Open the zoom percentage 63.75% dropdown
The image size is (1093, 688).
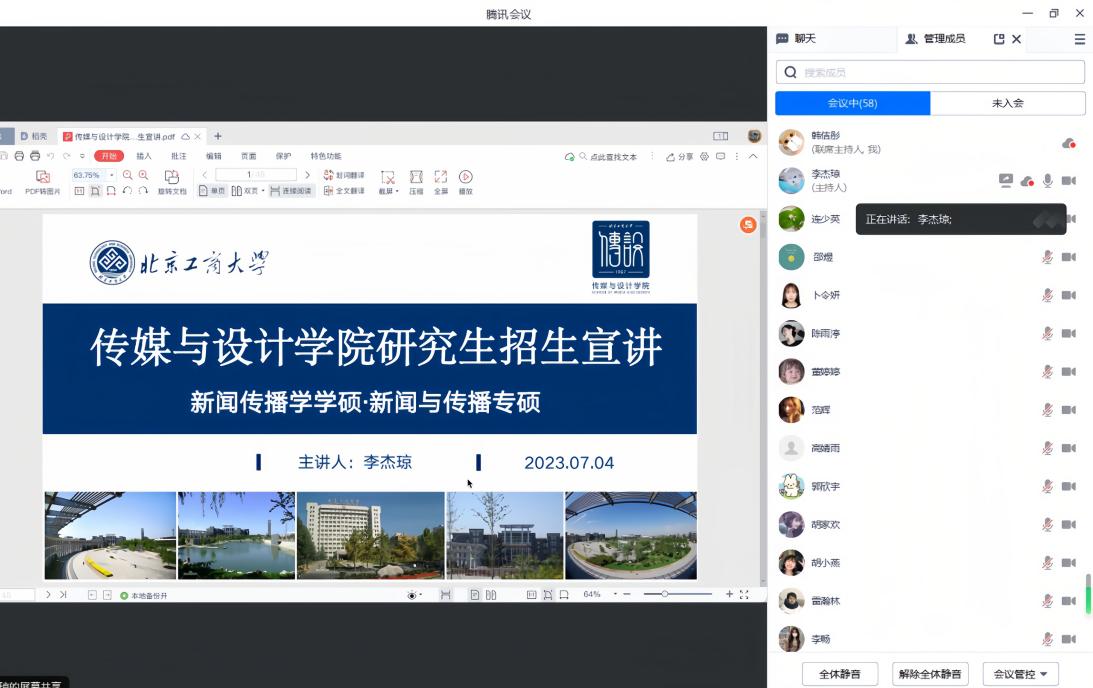[x=113, y=175]
